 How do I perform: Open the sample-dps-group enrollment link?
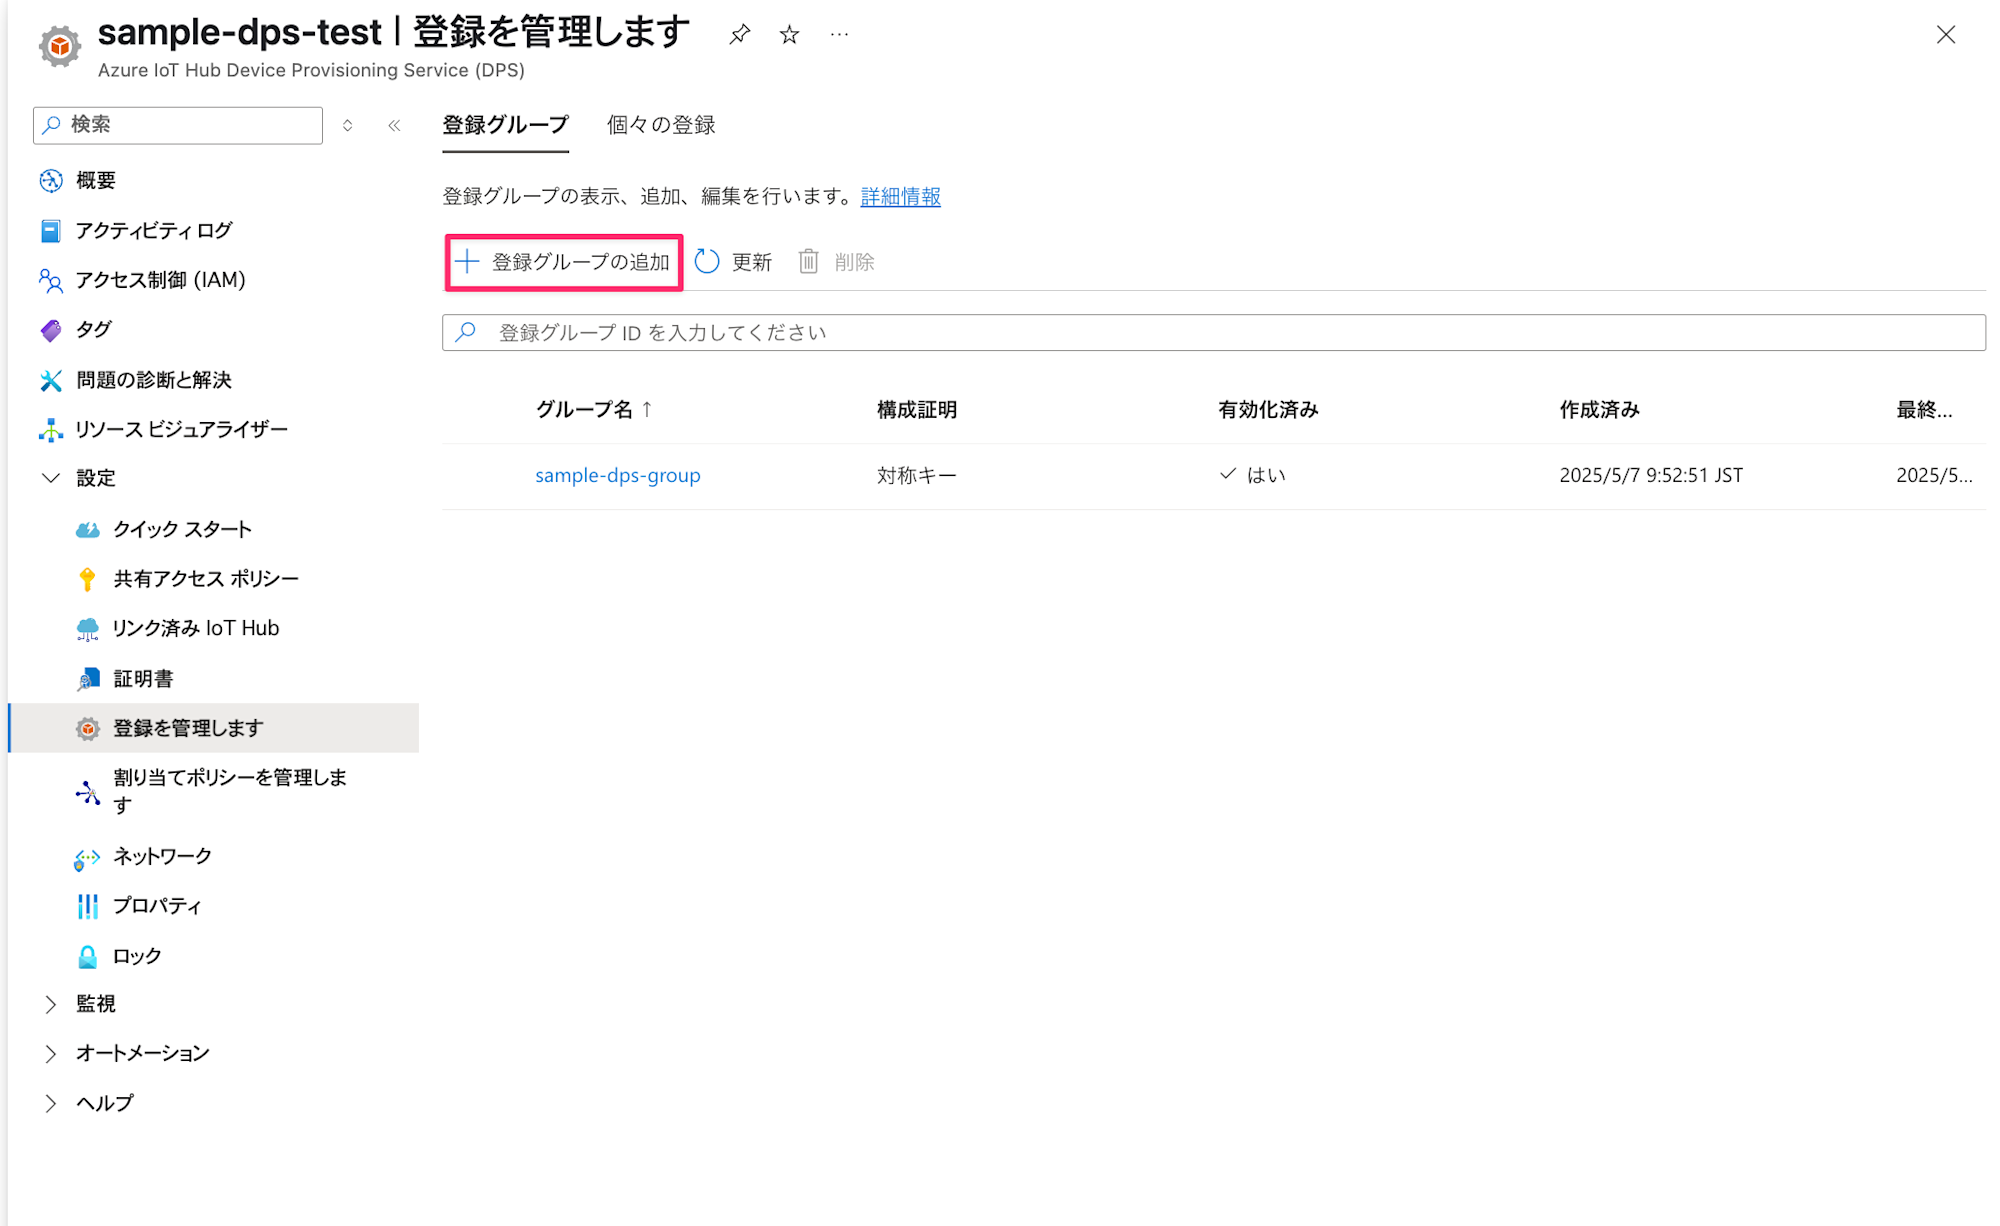[x=618, y=475]
